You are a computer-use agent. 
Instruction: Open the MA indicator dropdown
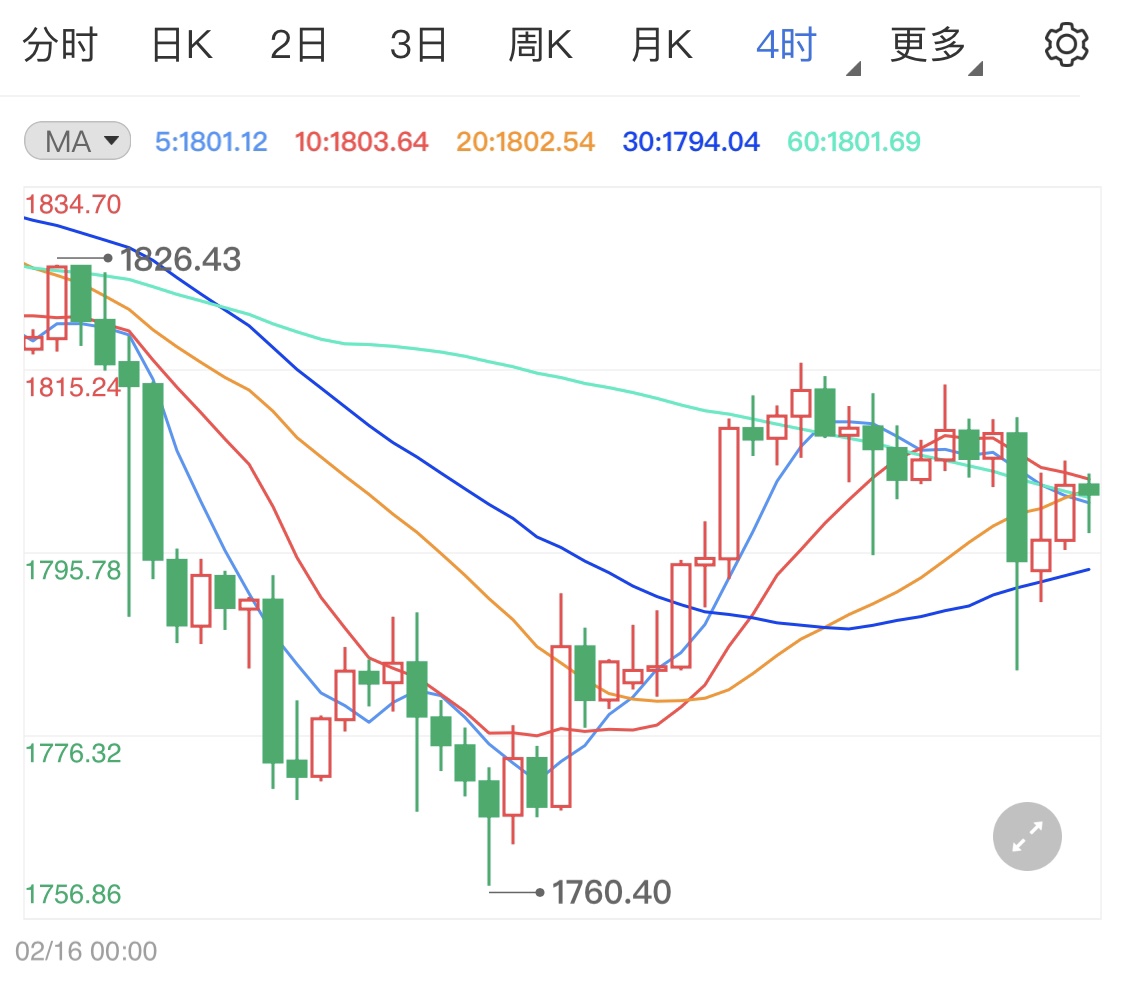pyautogui.click(x=77, y=141)
